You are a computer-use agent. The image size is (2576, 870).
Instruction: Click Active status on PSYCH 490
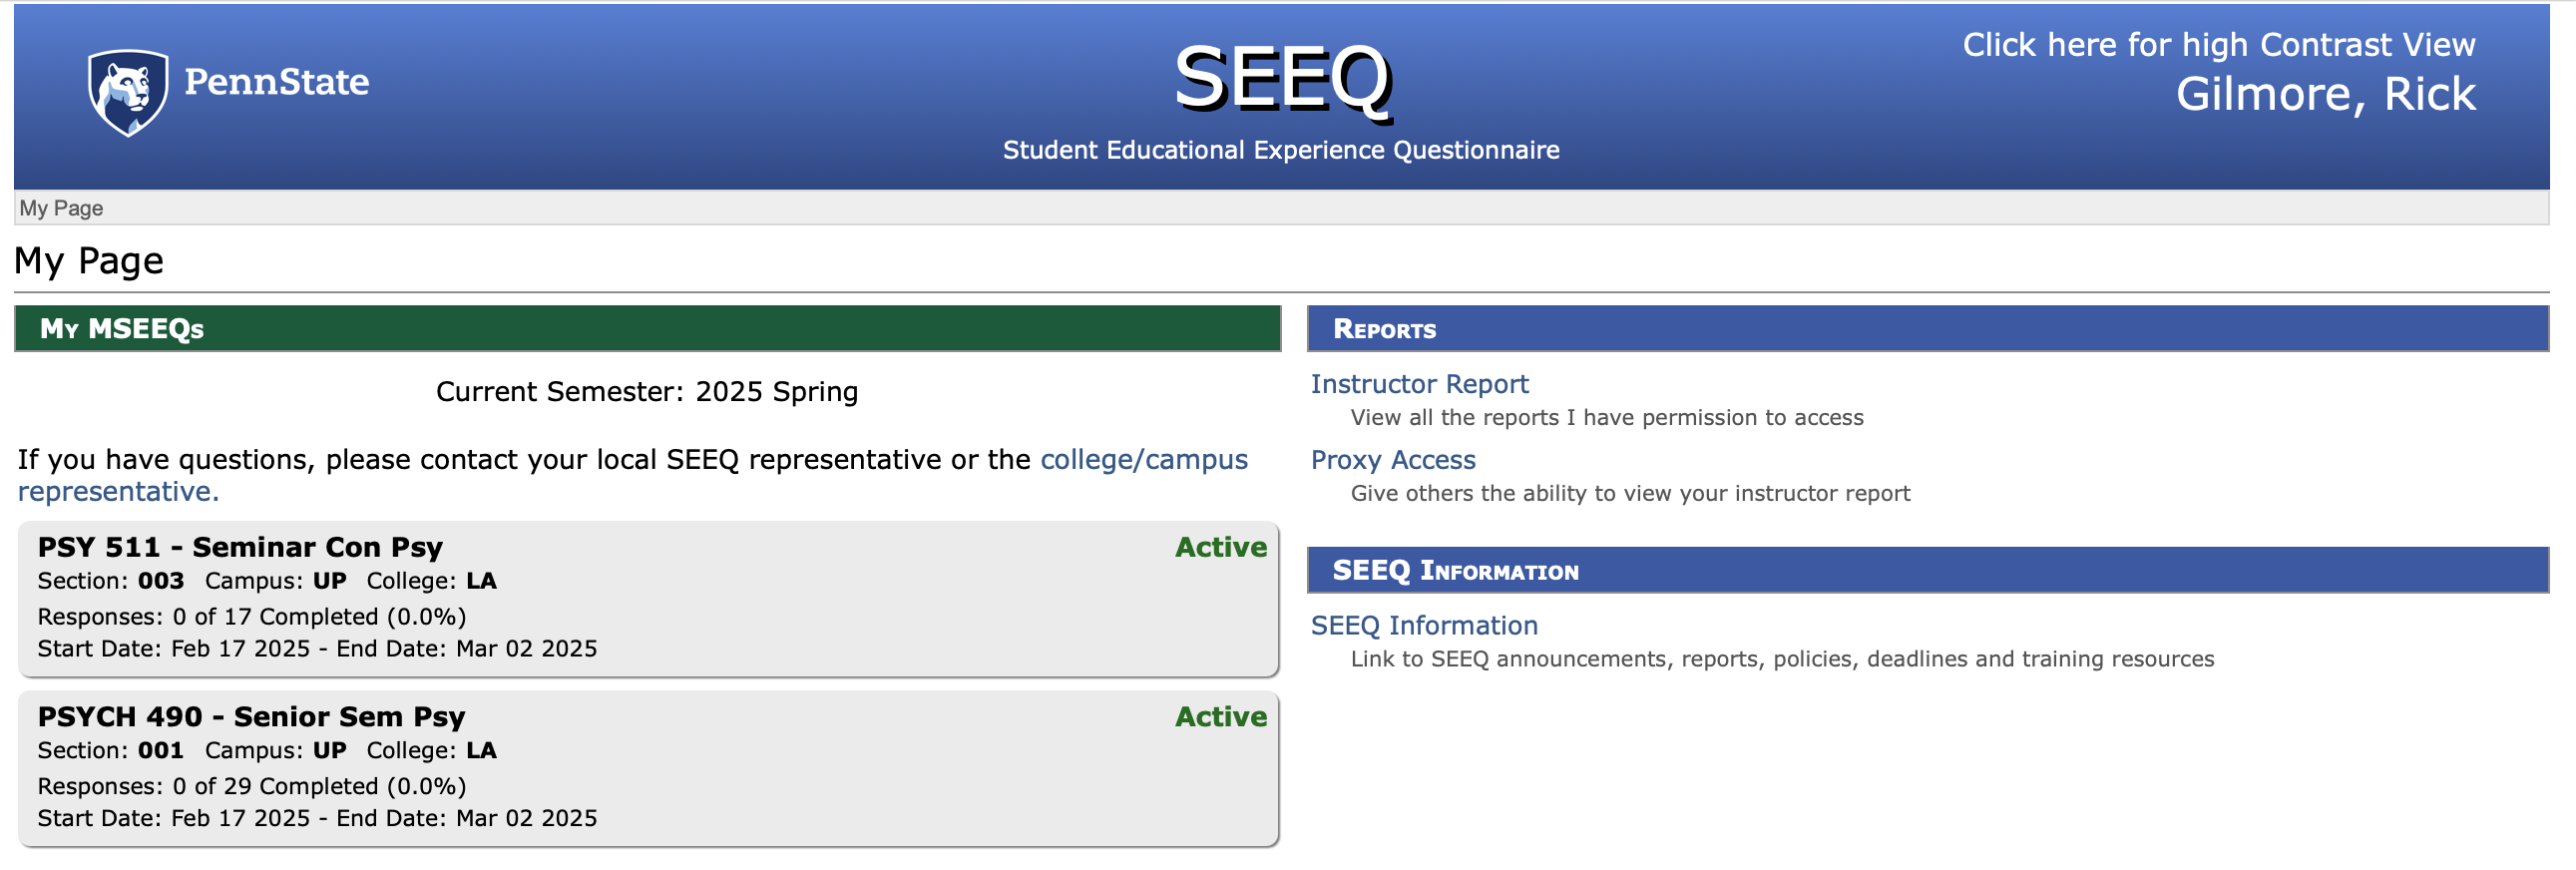(x=1220, y=717)
